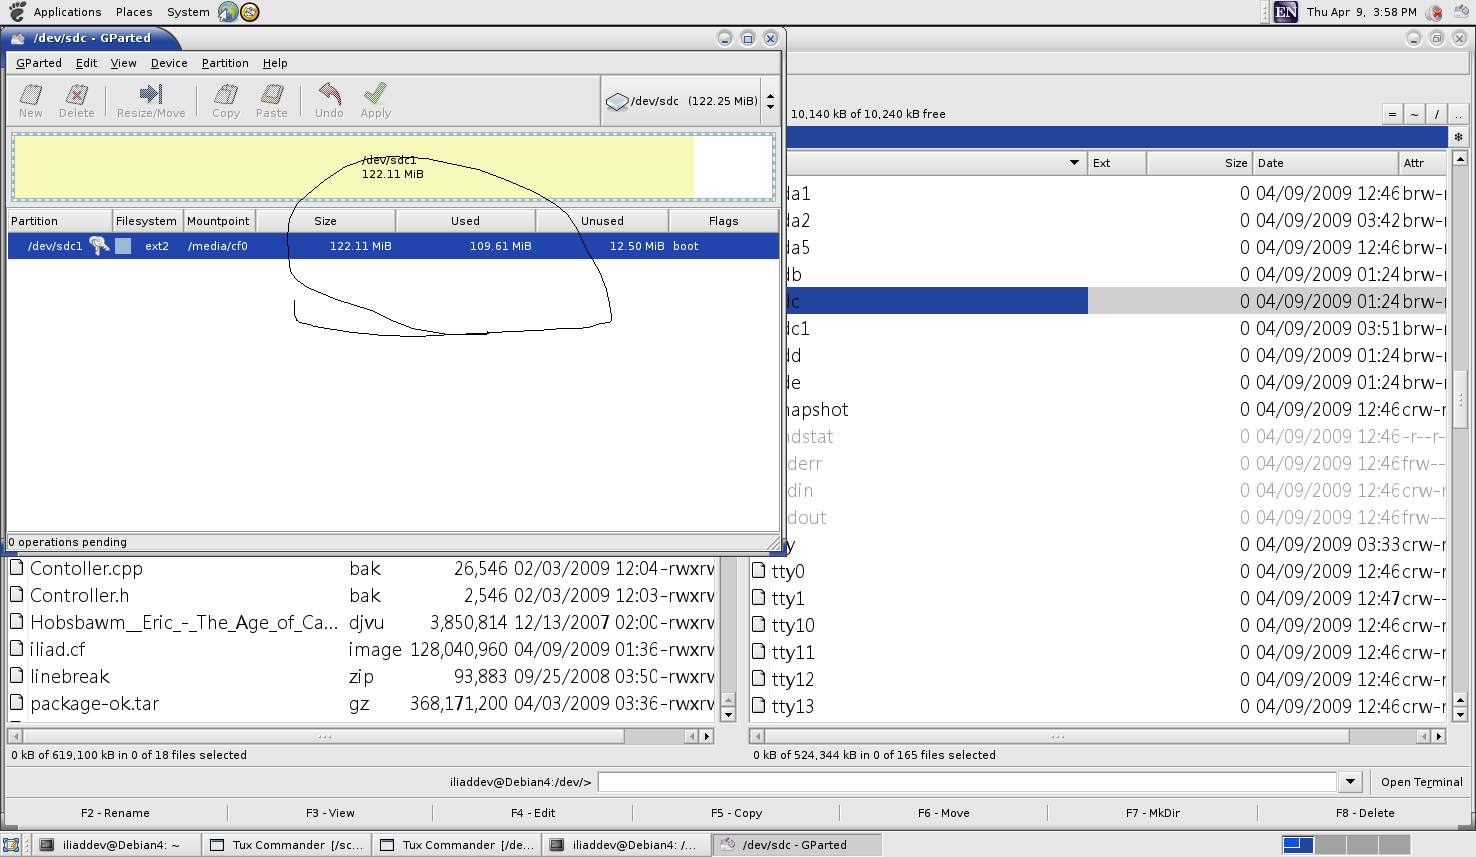The image size is (1476, 857).
Task: Open the System menu in top panel
Action: coord(188,12)
